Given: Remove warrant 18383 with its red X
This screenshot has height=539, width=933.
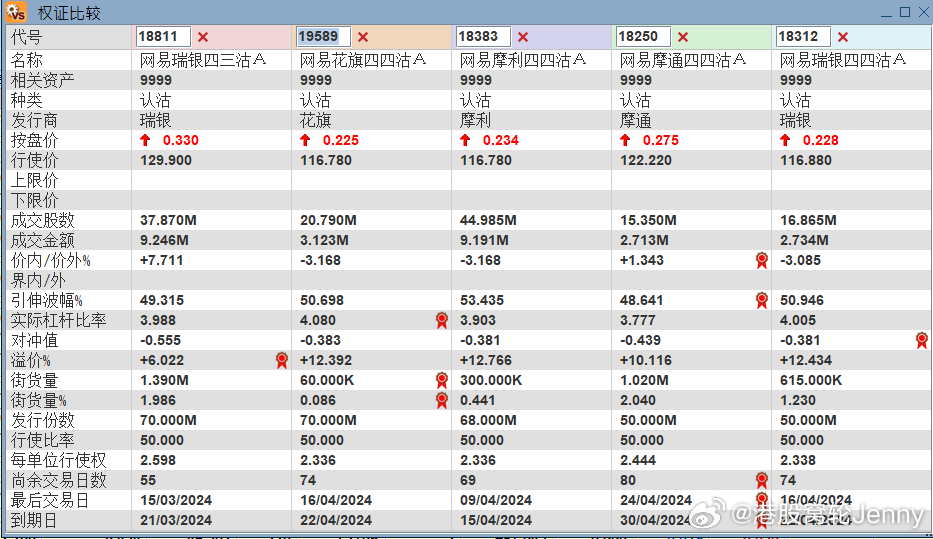Looking at the screenshot, I should [x=523, y=37].
